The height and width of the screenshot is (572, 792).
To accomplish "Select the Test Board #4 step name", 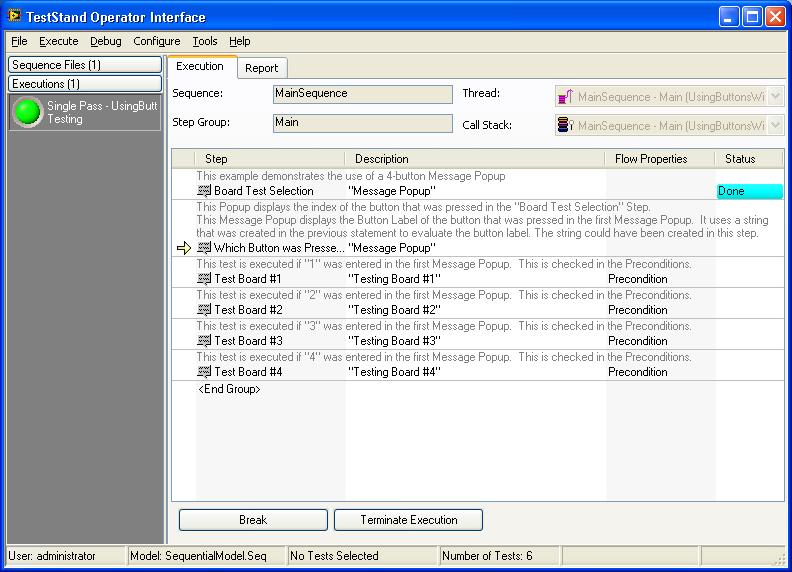I will pyautogui.click(x=248, y=372).
